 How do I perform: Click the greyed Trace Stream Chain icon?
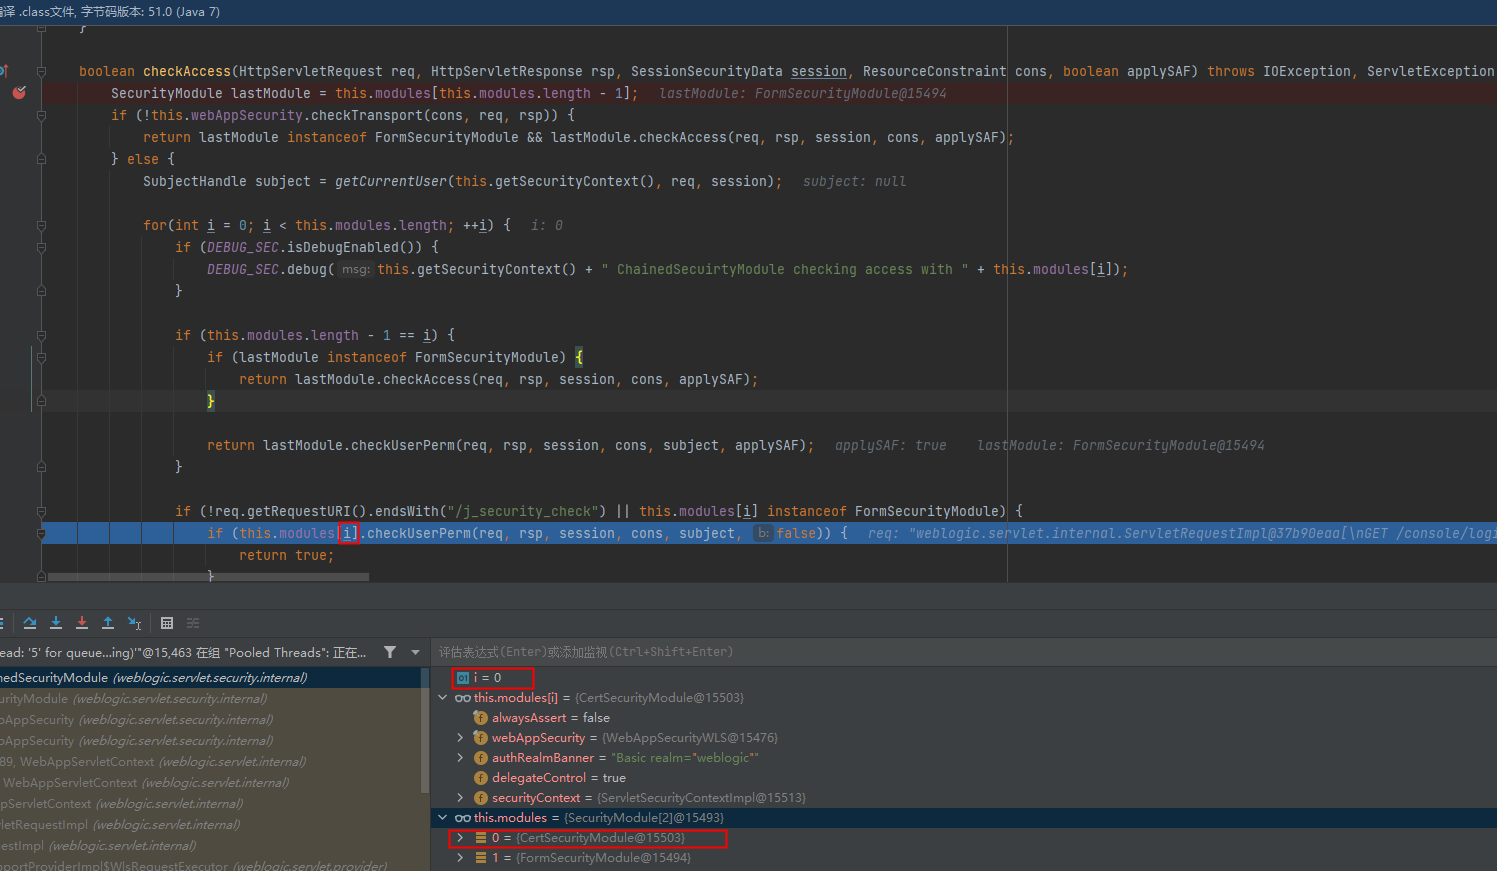[193, 623]
